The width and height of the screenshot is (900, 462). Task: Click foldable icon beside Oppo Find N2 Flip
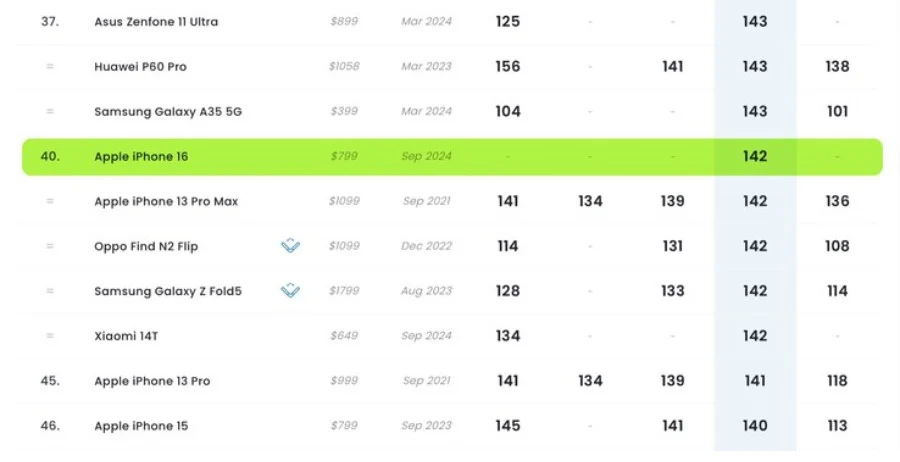[x=290, y=246]
